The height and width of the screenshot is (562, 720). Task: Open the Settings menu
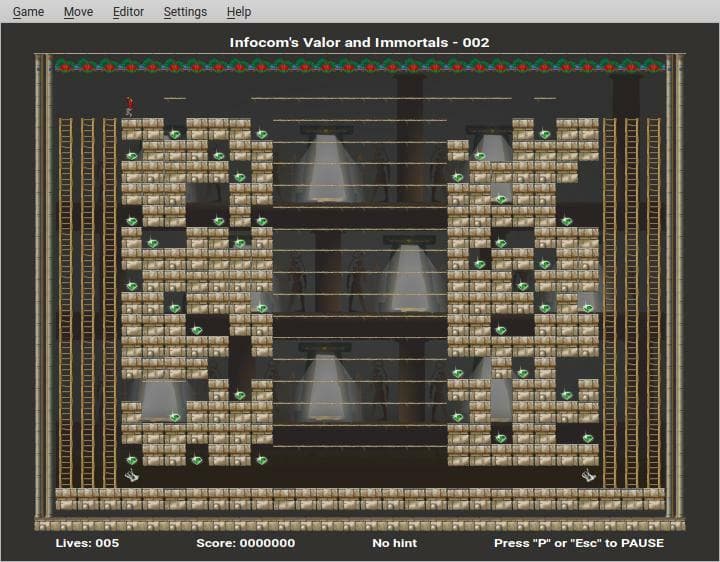(x=185, y=11)
